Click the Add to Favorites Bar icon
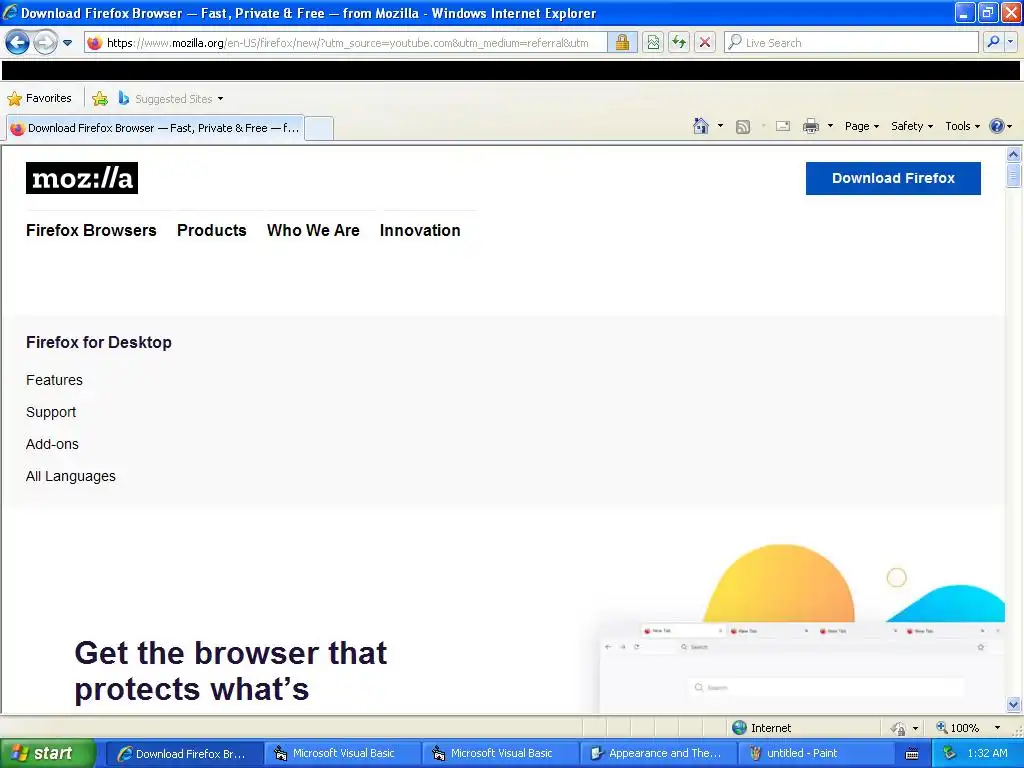Viewport: 1024px width, 768px height. click(x=100, y=99)
